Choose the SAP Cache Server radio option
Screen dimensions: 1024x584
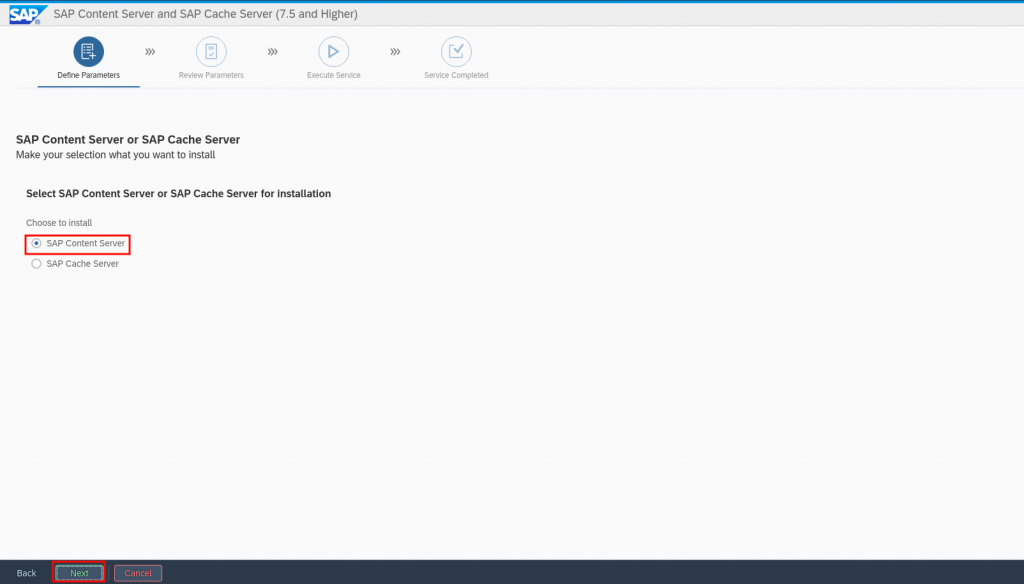pos(37,264)
